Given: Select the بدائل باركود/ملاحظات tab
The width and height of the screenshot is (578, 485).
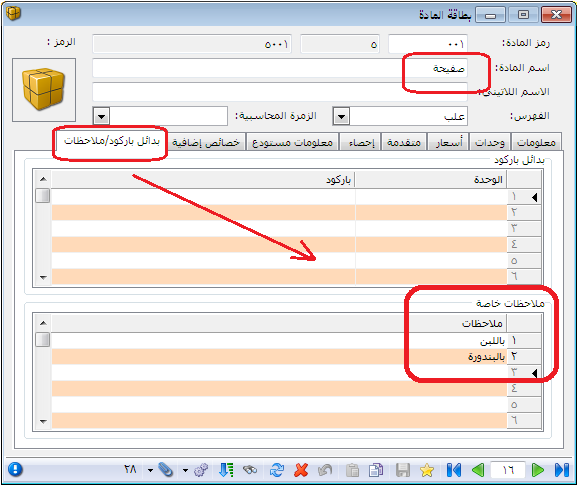Looking at the screenshot, I should click(112, 141).
